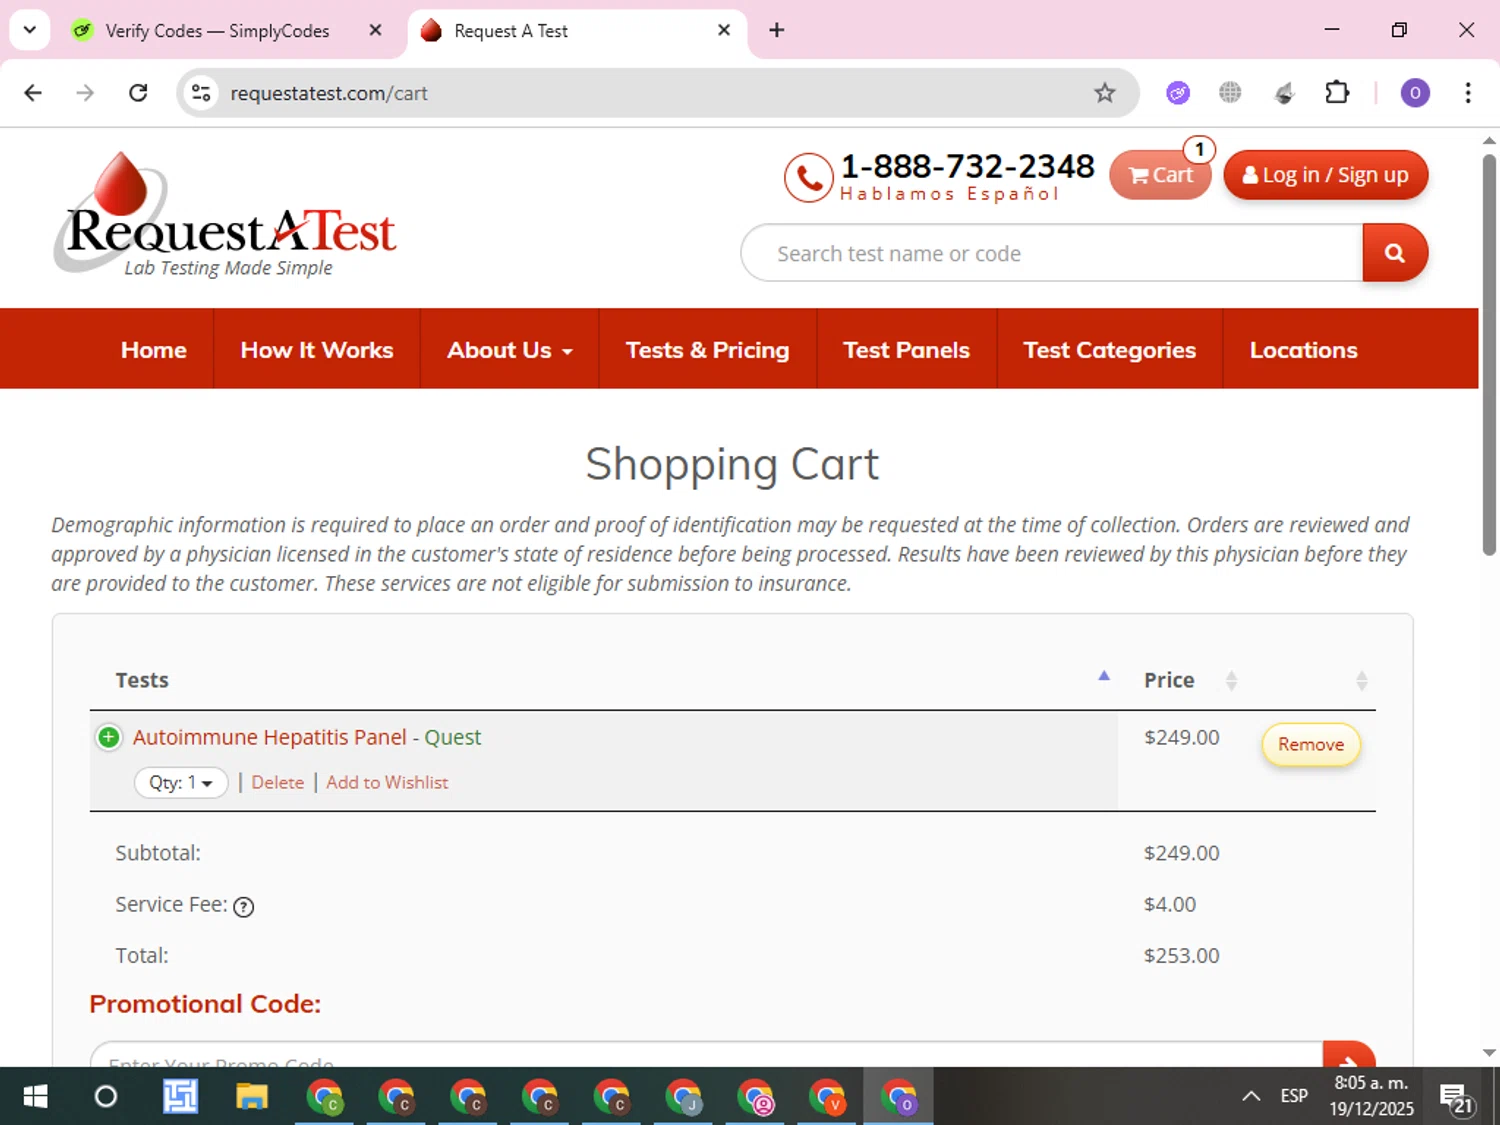Open the Qty: 1 quantity dropdown
Image resolution: width=1500 pixels, height=1125 pixels.
(x=181, y=782)
